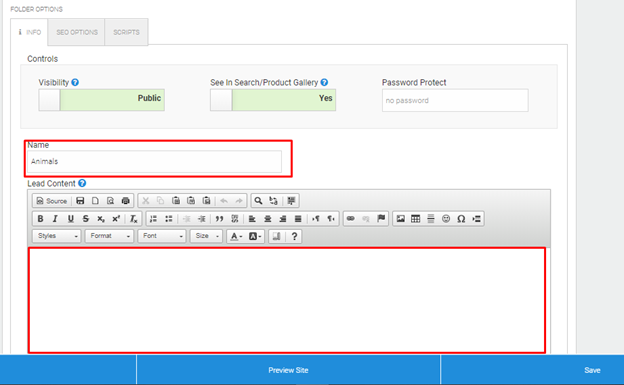Click the Select All icon
This screenshot has height=385, width=624.
pos(291,201)
